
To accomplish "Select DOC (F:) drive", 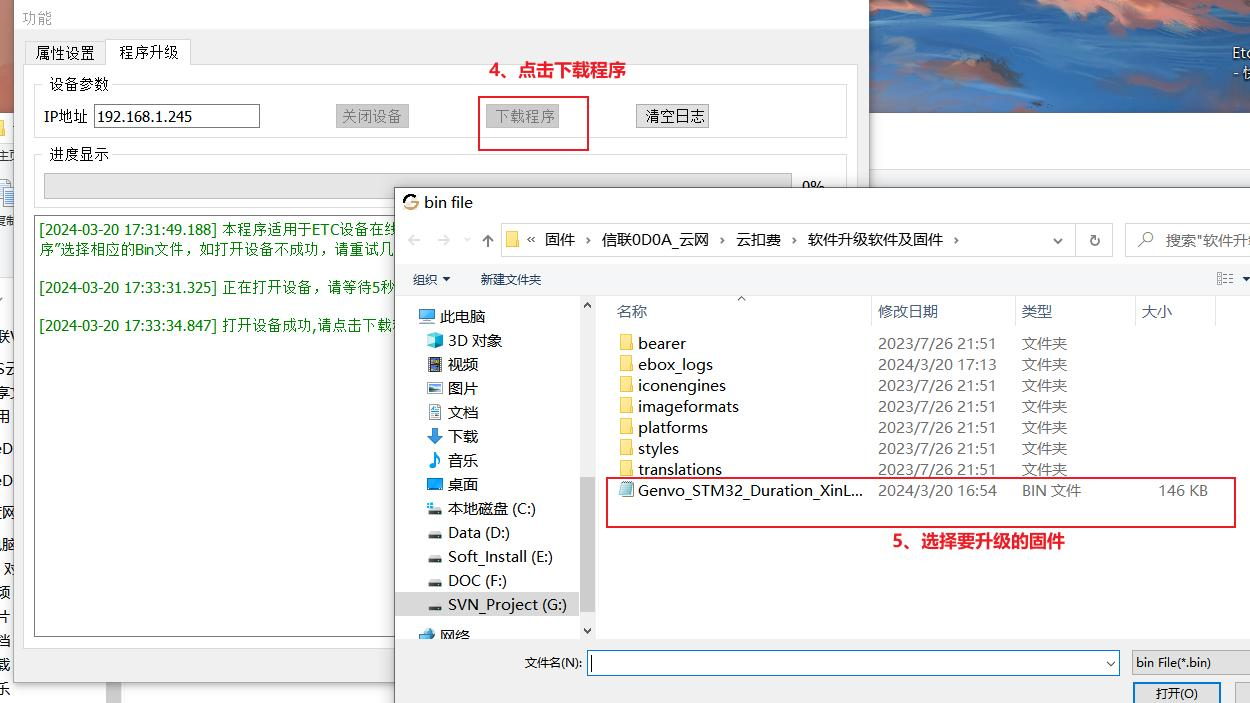I will 477,580.
